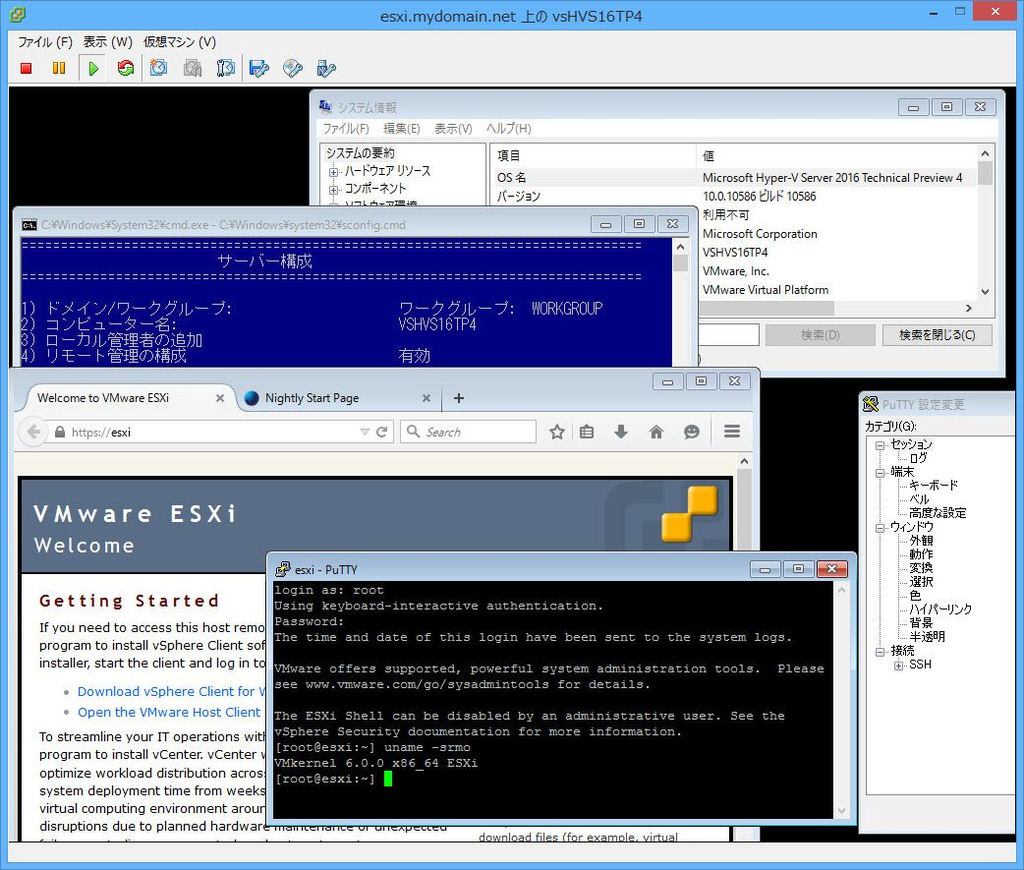This screenshot has width=1024, height=870.
Task: Select キーボード in the PuTTY category tree
Action: [x=933, y=485]
